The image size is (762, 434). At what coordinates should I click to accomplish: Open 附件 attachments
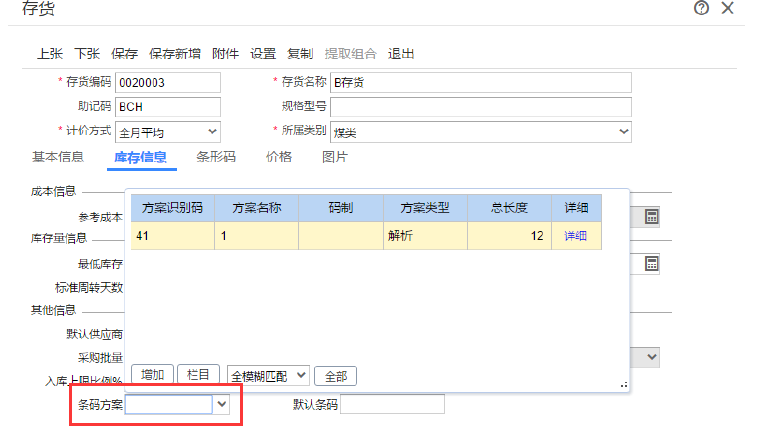tap(225, 54)
